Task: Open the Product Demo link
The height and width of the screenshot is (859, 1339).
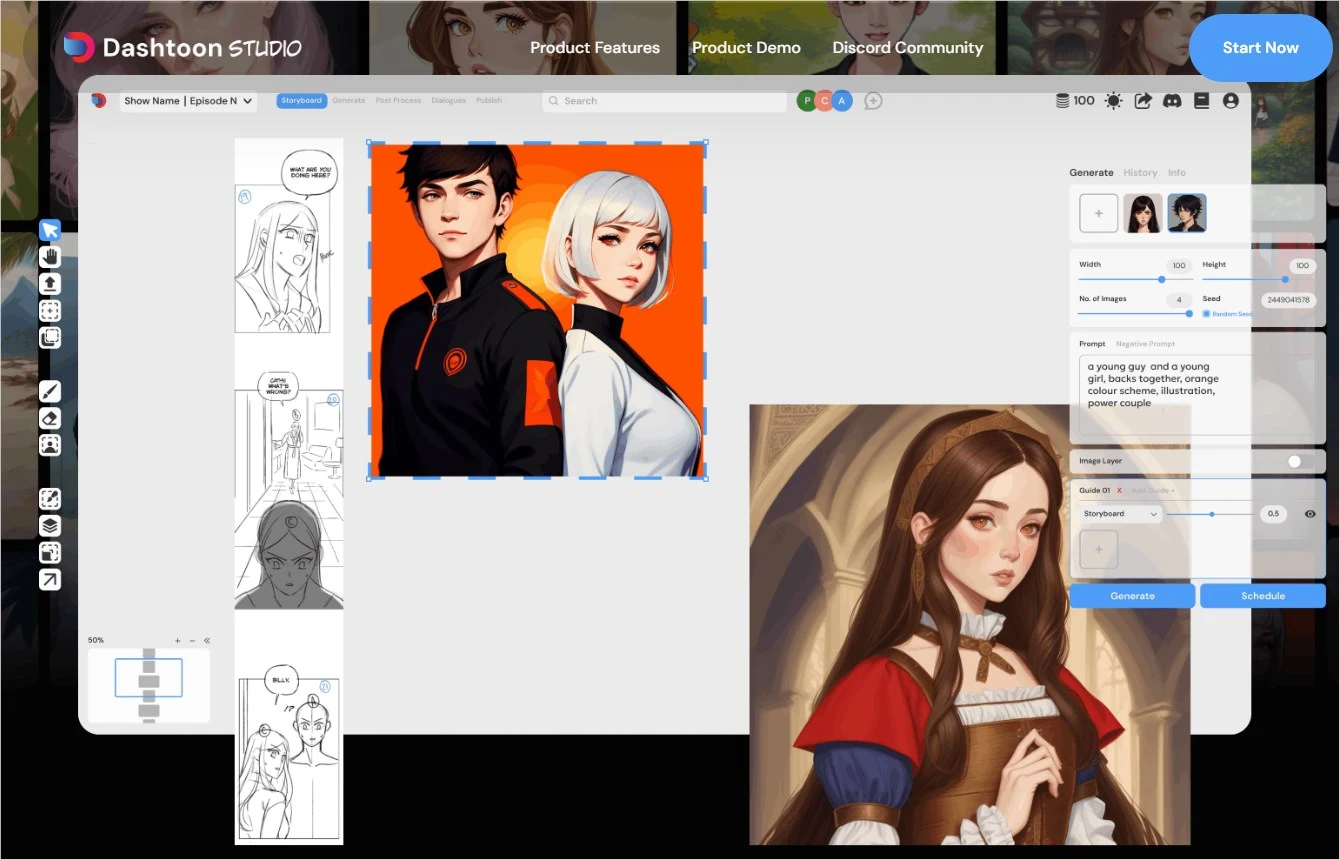Action: 746,48
